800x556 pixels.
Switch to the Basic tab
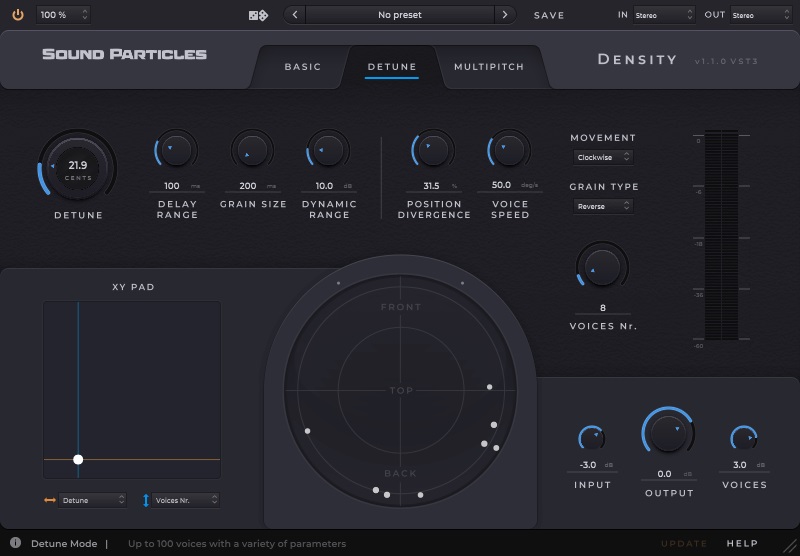tap(303, 67)
